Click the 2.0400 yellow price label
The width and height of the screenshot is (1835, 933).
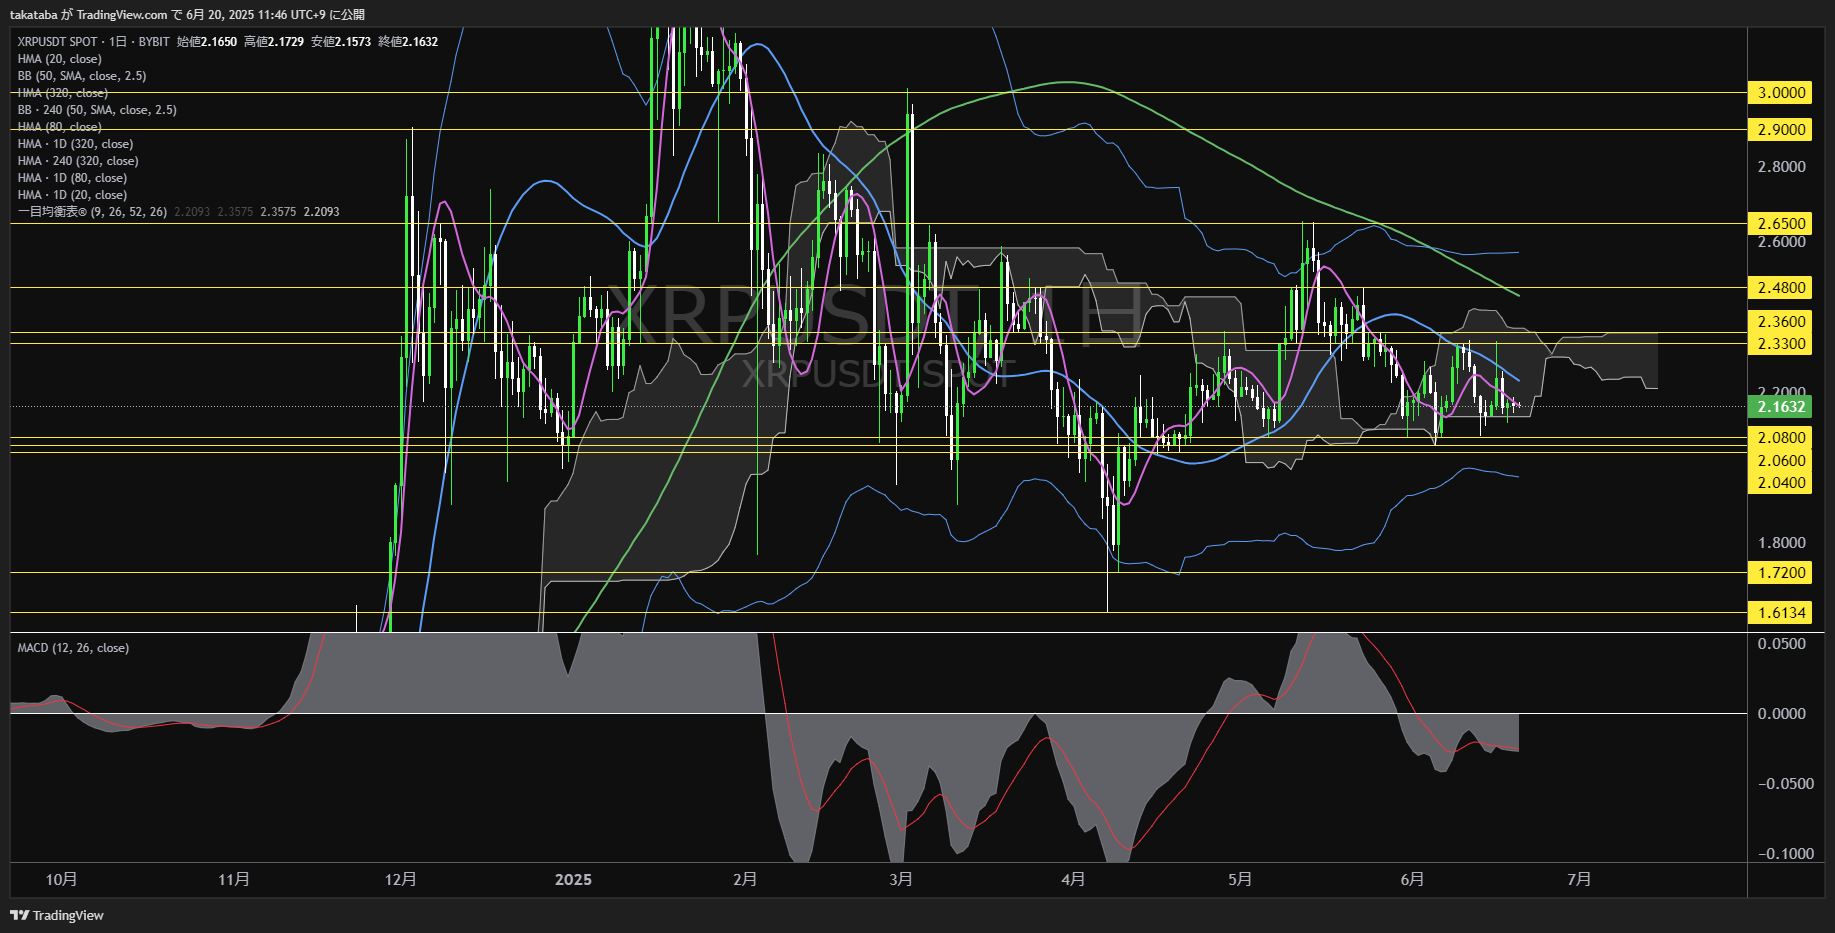point(1781,483)
